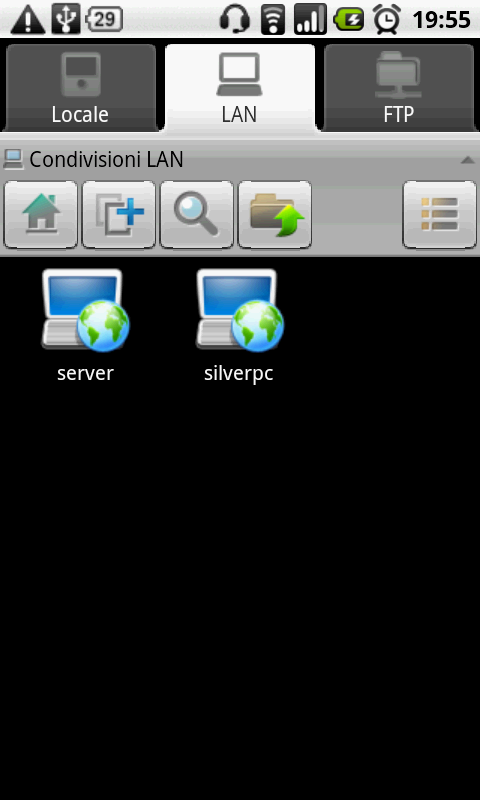The width and height of the screenshot is (480, 800).
Task: Open search with magnifier icon
Action: 197,215
